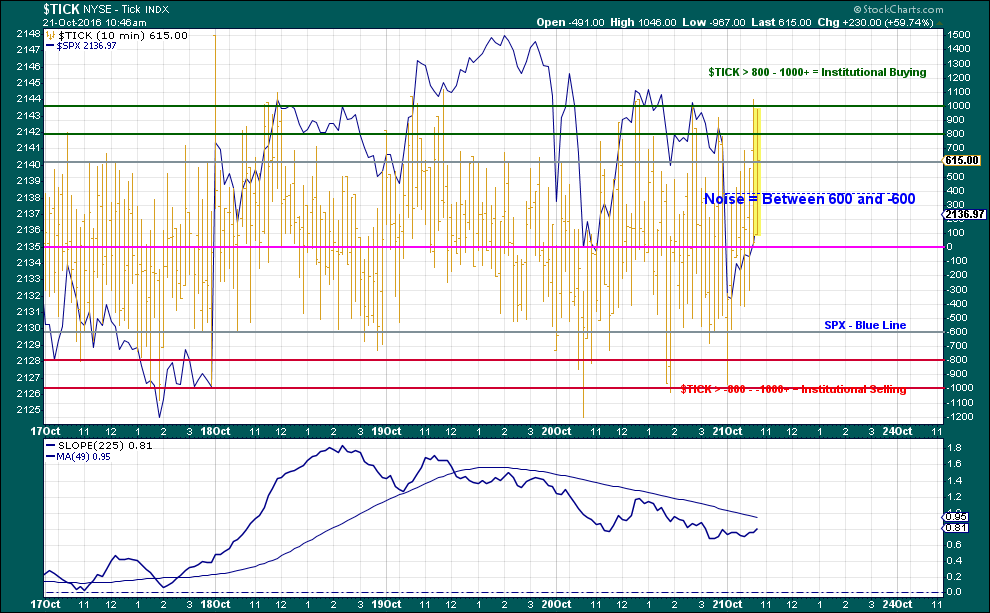990x613 pixels.
Task: Click the 2148 value on left SPX axis
Action: 28,33
